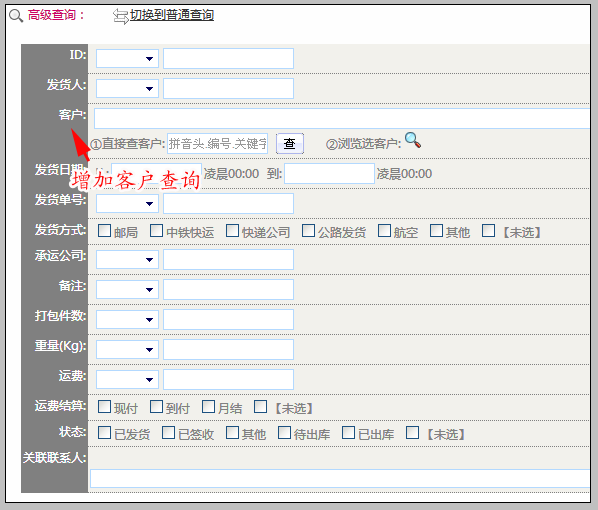The height and width of the screenshot is (510, 598).
Task: Check 现付 freight settlement option
Action: pyautogui.click(x=104, y=407)
